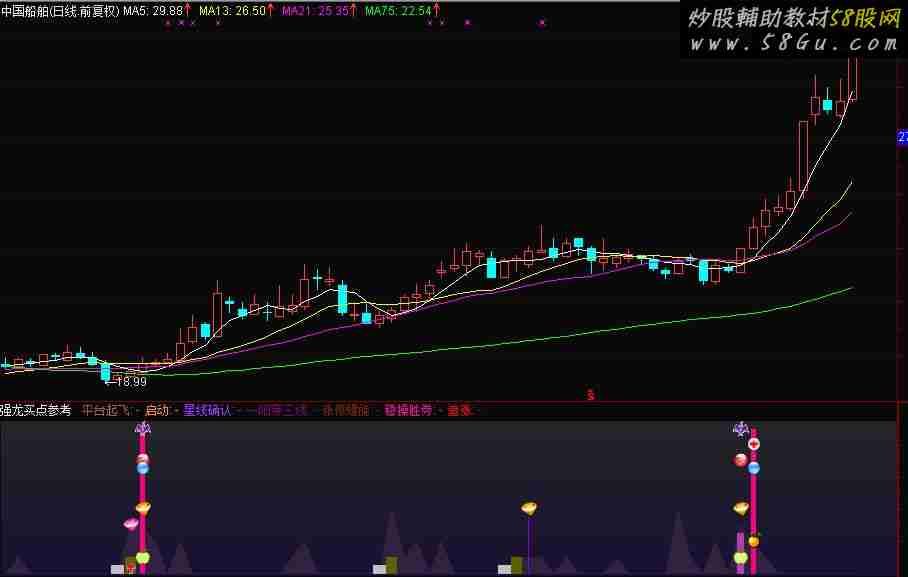Screen dimensions: 908x577
Task: Click the red ball icon on right signal
Action: click(x=741, y=461)
